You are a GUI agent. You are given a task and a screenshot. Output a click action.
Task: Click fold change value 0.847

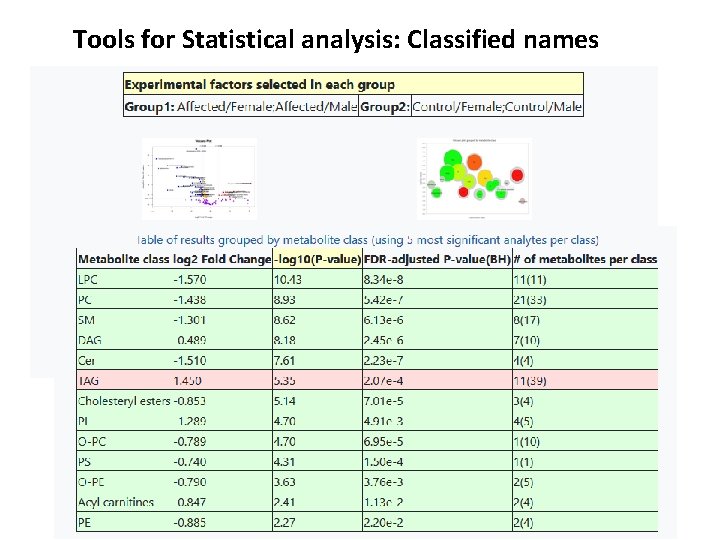click(192, 502)
